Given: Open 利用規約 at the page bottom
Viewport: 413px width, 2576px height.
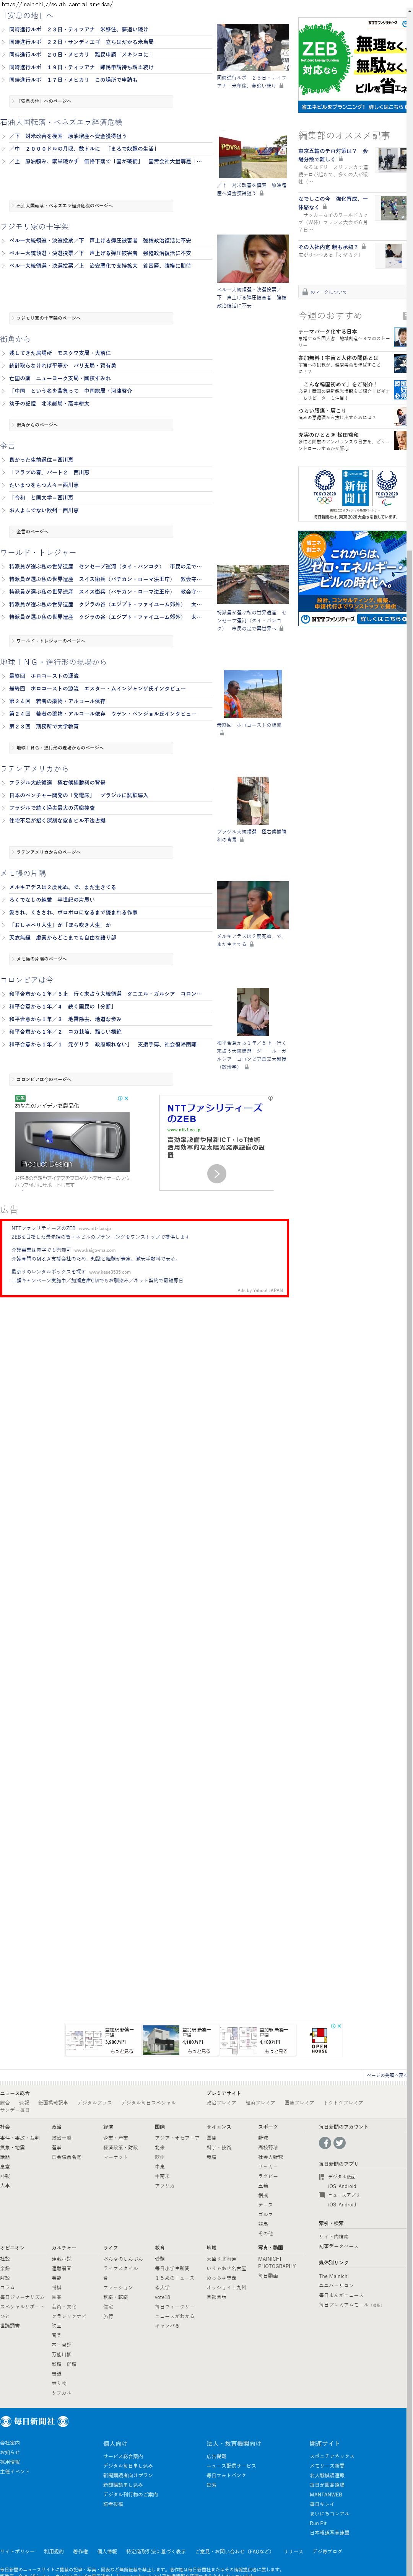Looking at the screenshot, I should tap(53, 2551).
